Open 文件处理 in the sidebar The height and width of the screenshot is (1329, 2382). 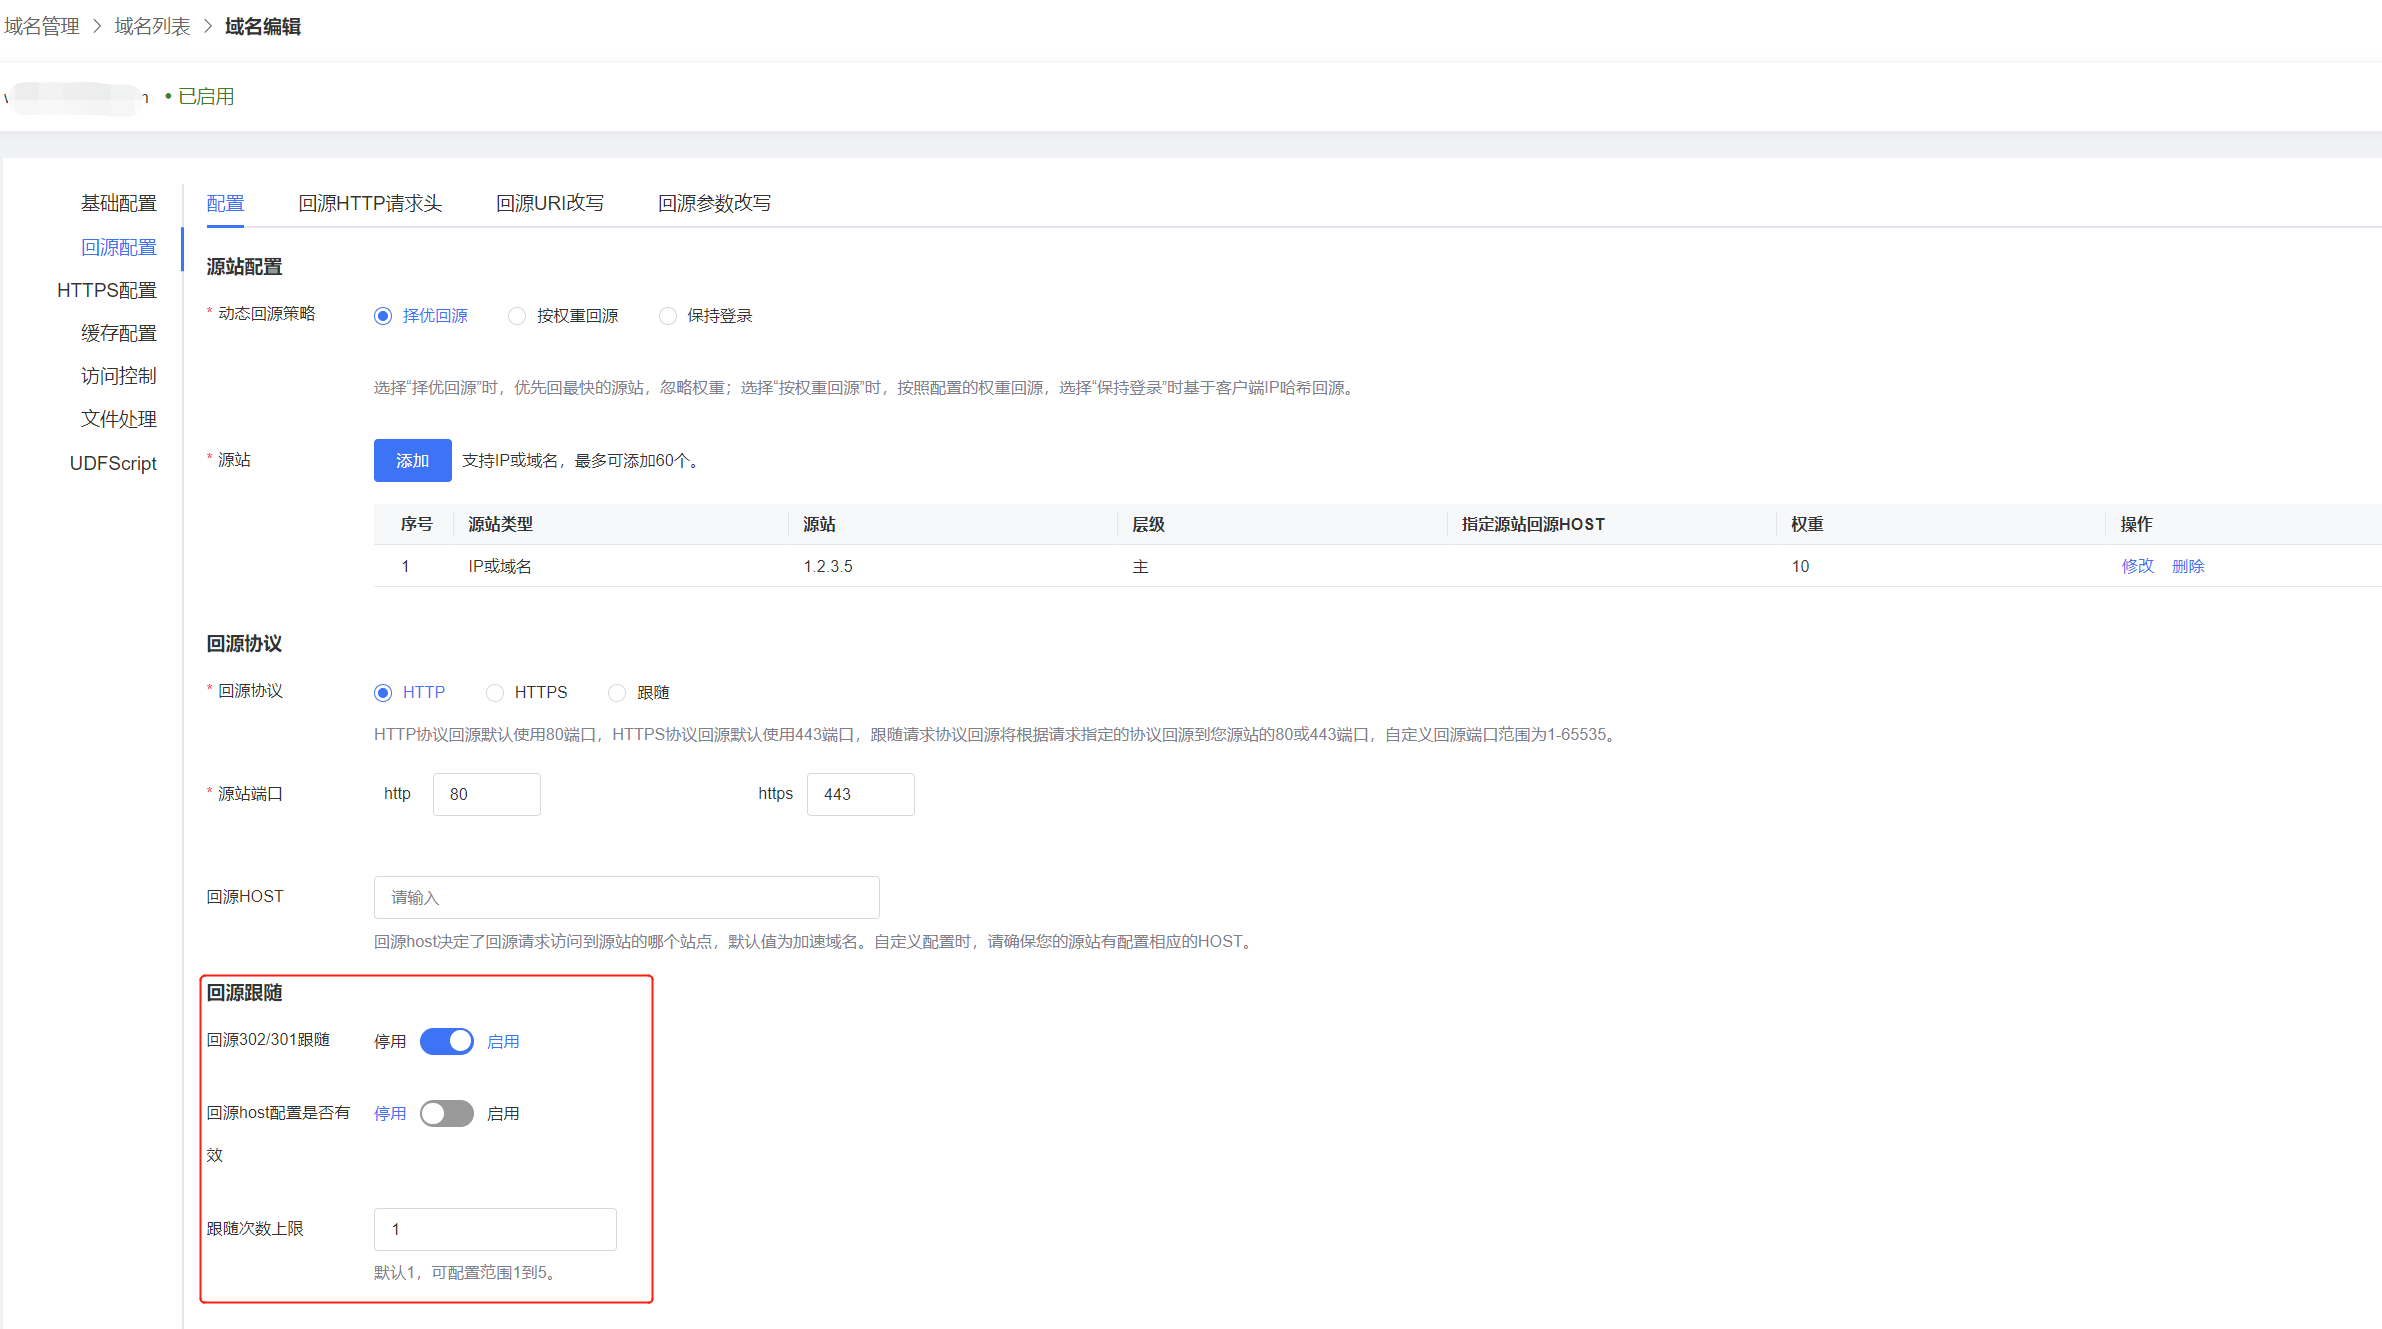(x=119, y=420)
